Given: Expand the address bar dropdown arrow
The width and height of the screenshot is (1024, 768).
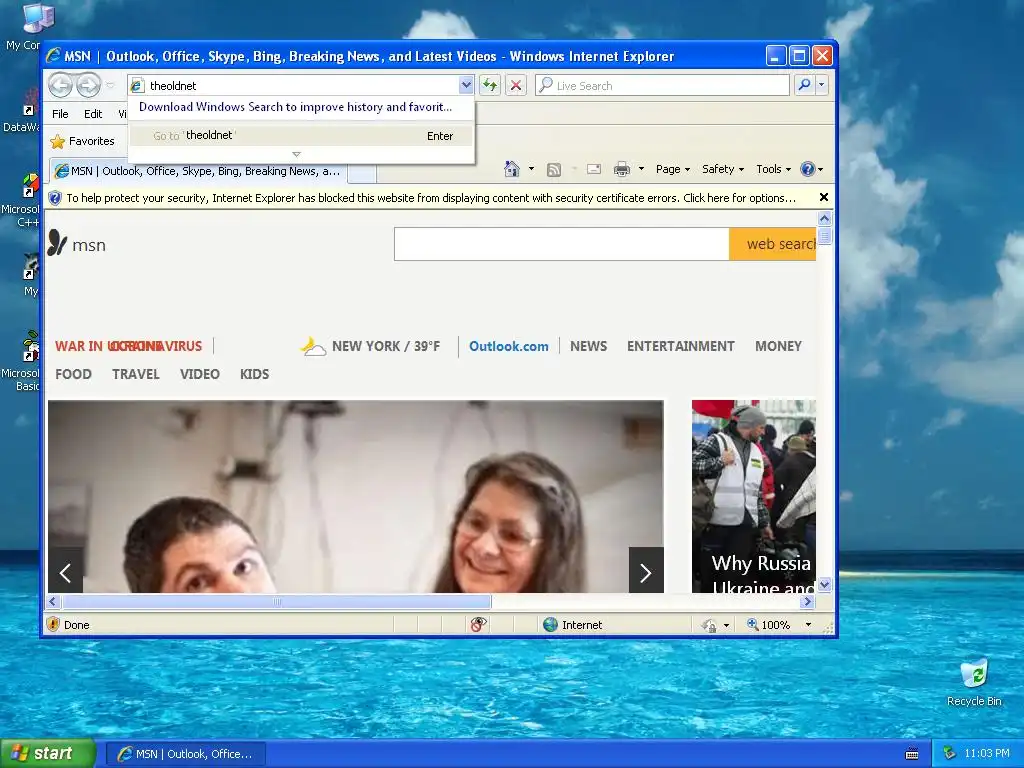Looking at the screenshot, I should [466, 85].
